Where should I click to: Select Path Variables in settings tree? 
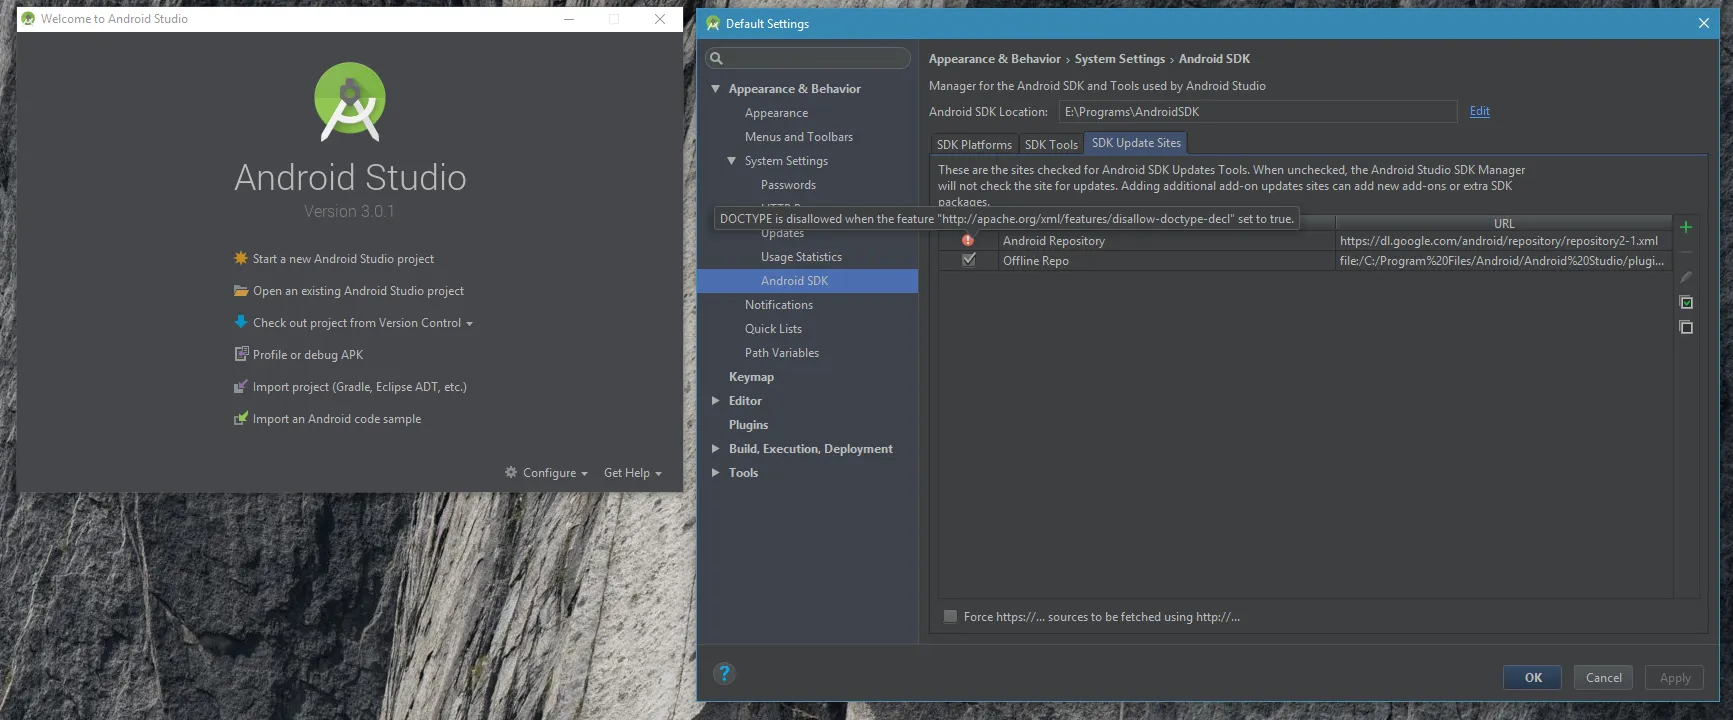click(x=782, y=353)
